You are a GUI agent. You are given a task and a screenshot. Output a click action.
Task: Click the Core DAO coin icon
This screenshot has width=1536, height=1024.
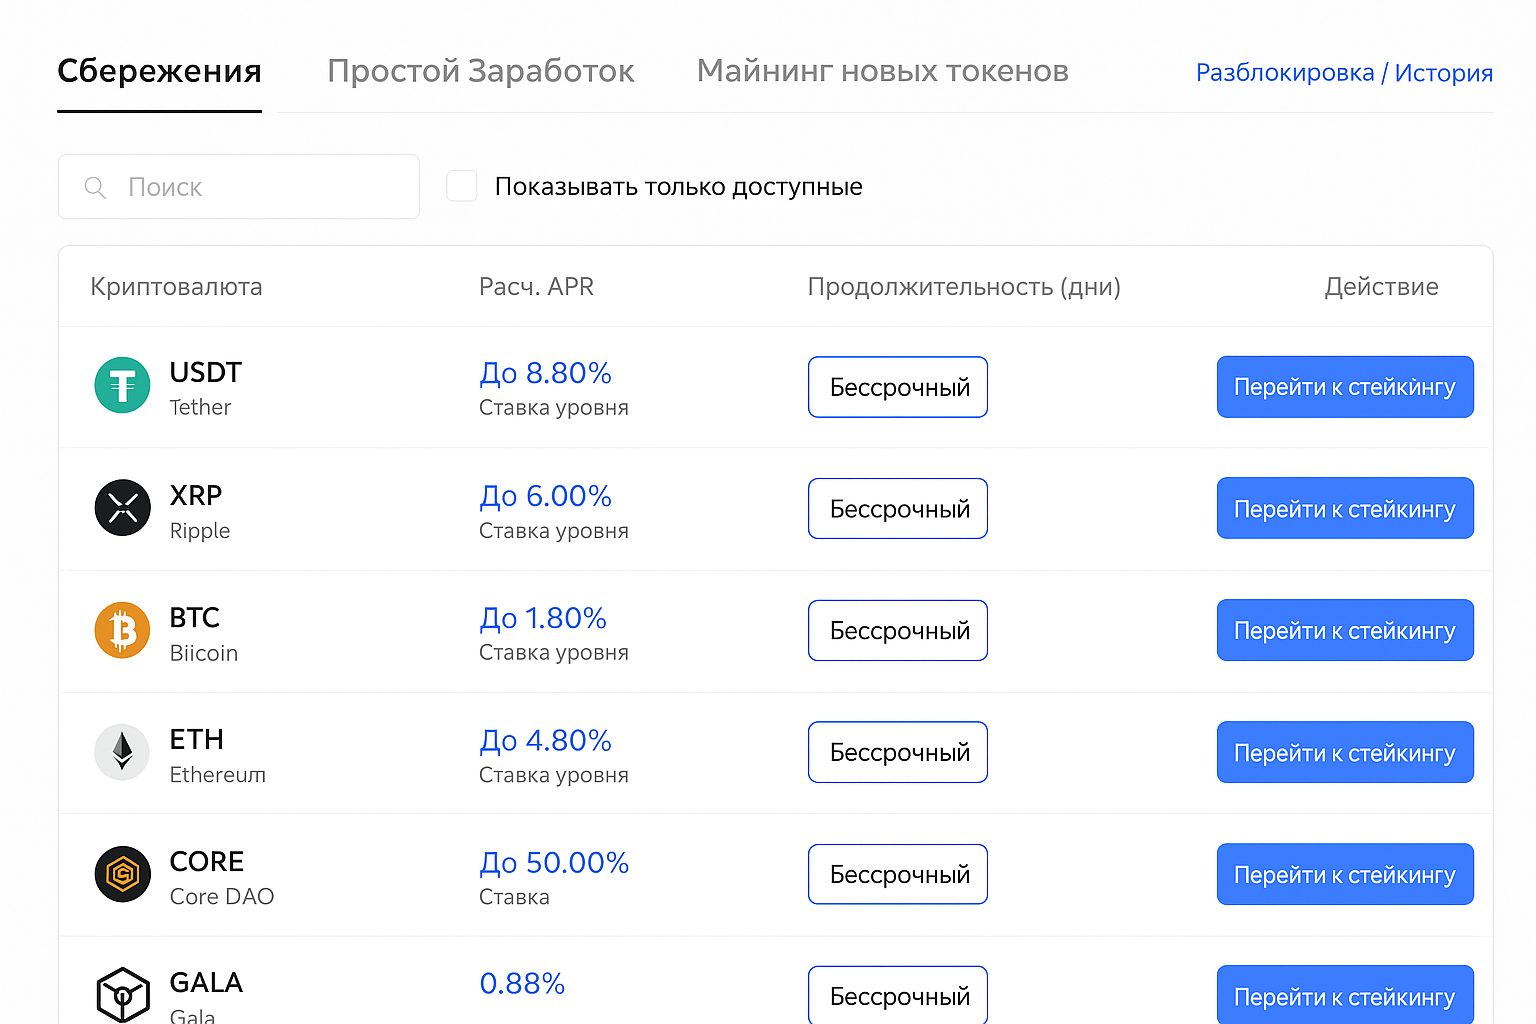(122, 873)
